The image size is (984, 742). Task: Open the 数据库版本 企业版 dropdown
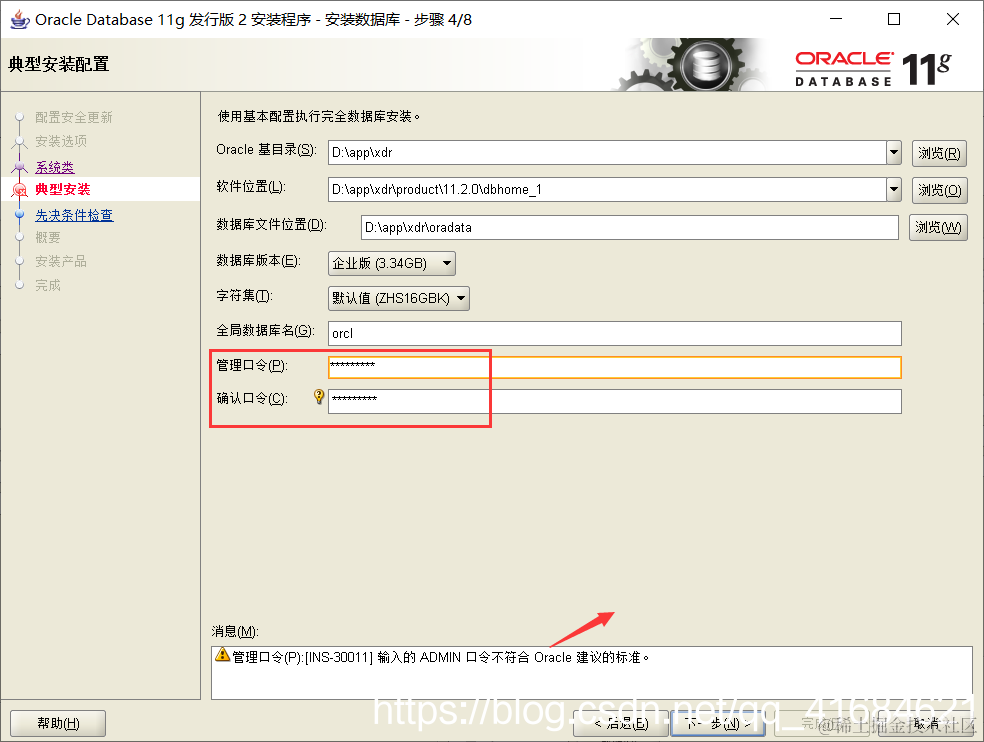[x=392, y=264]
